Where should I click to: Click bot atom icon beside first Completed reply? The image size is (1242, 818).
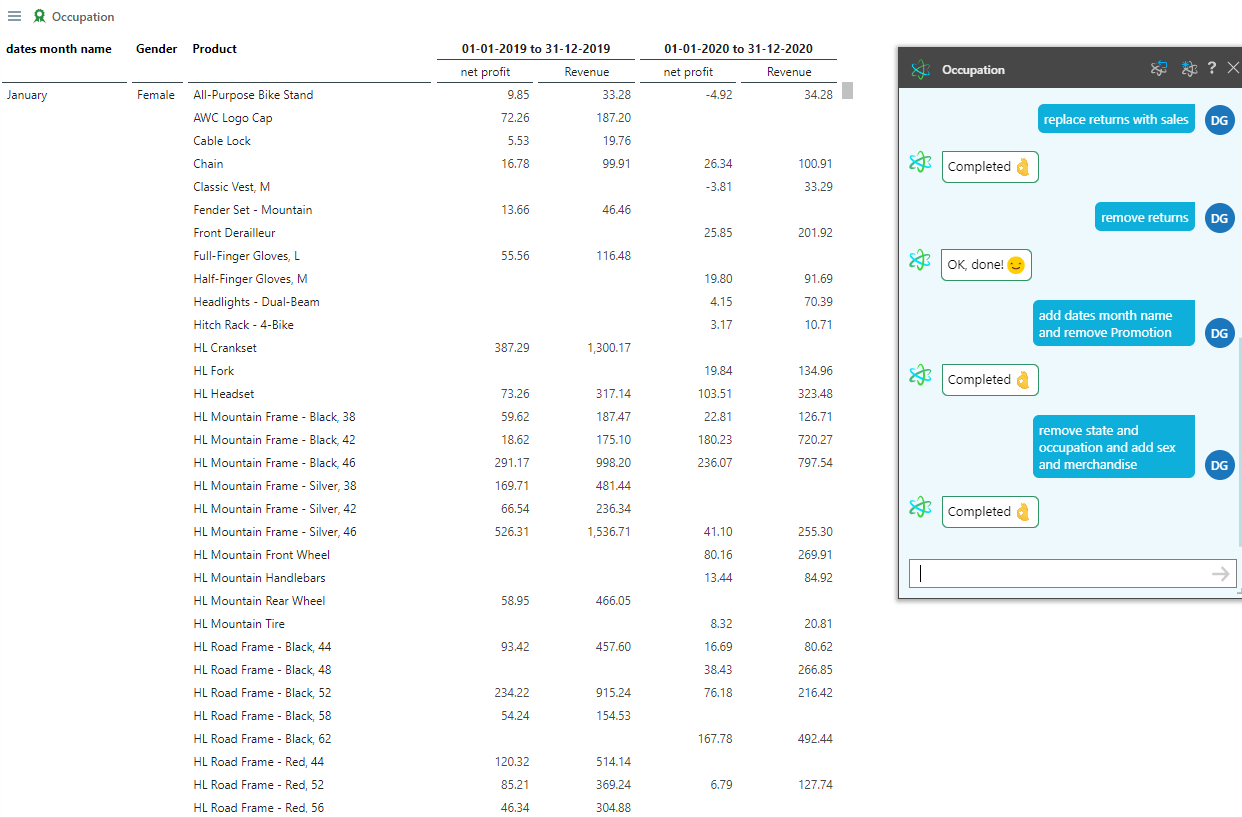pyautogui.click(x=920, y=163)
